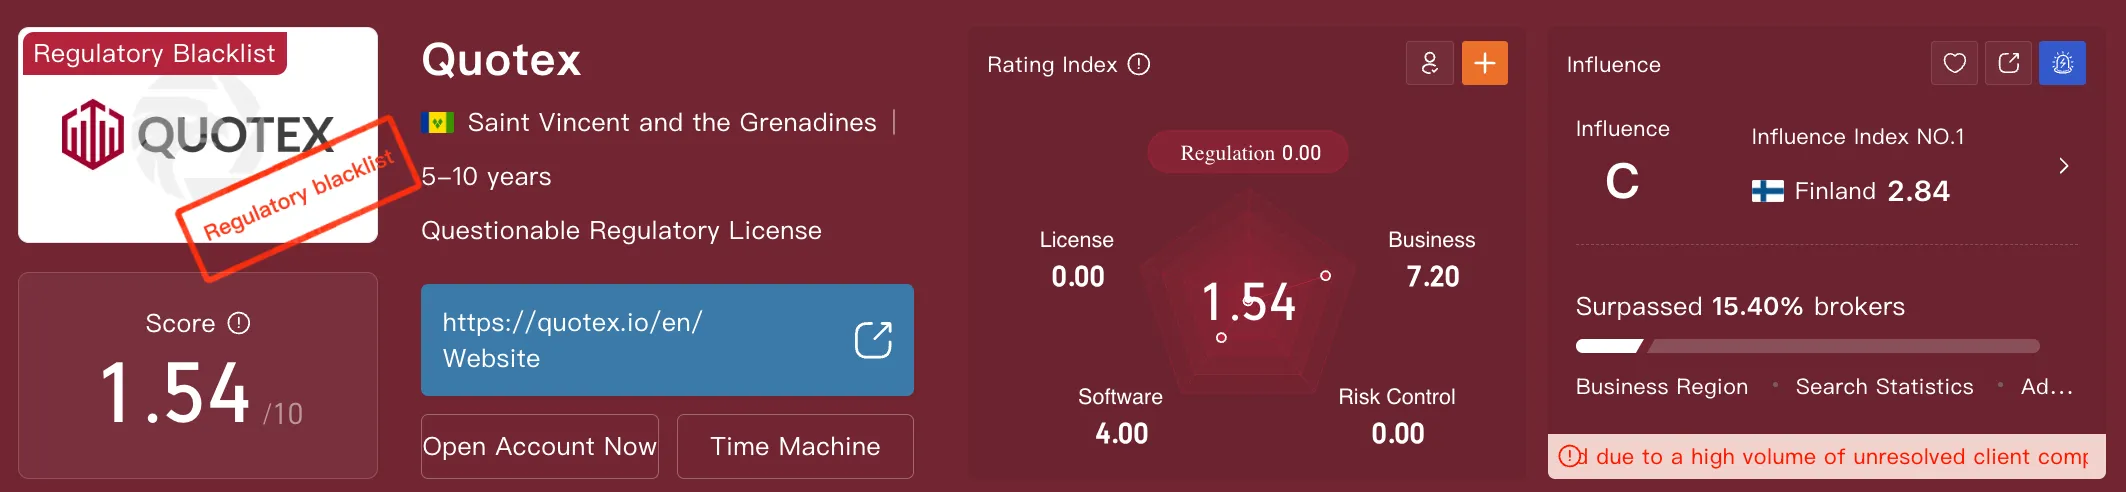
Task: Click the Score 1.54 /10 value
Action: (200, 394)
